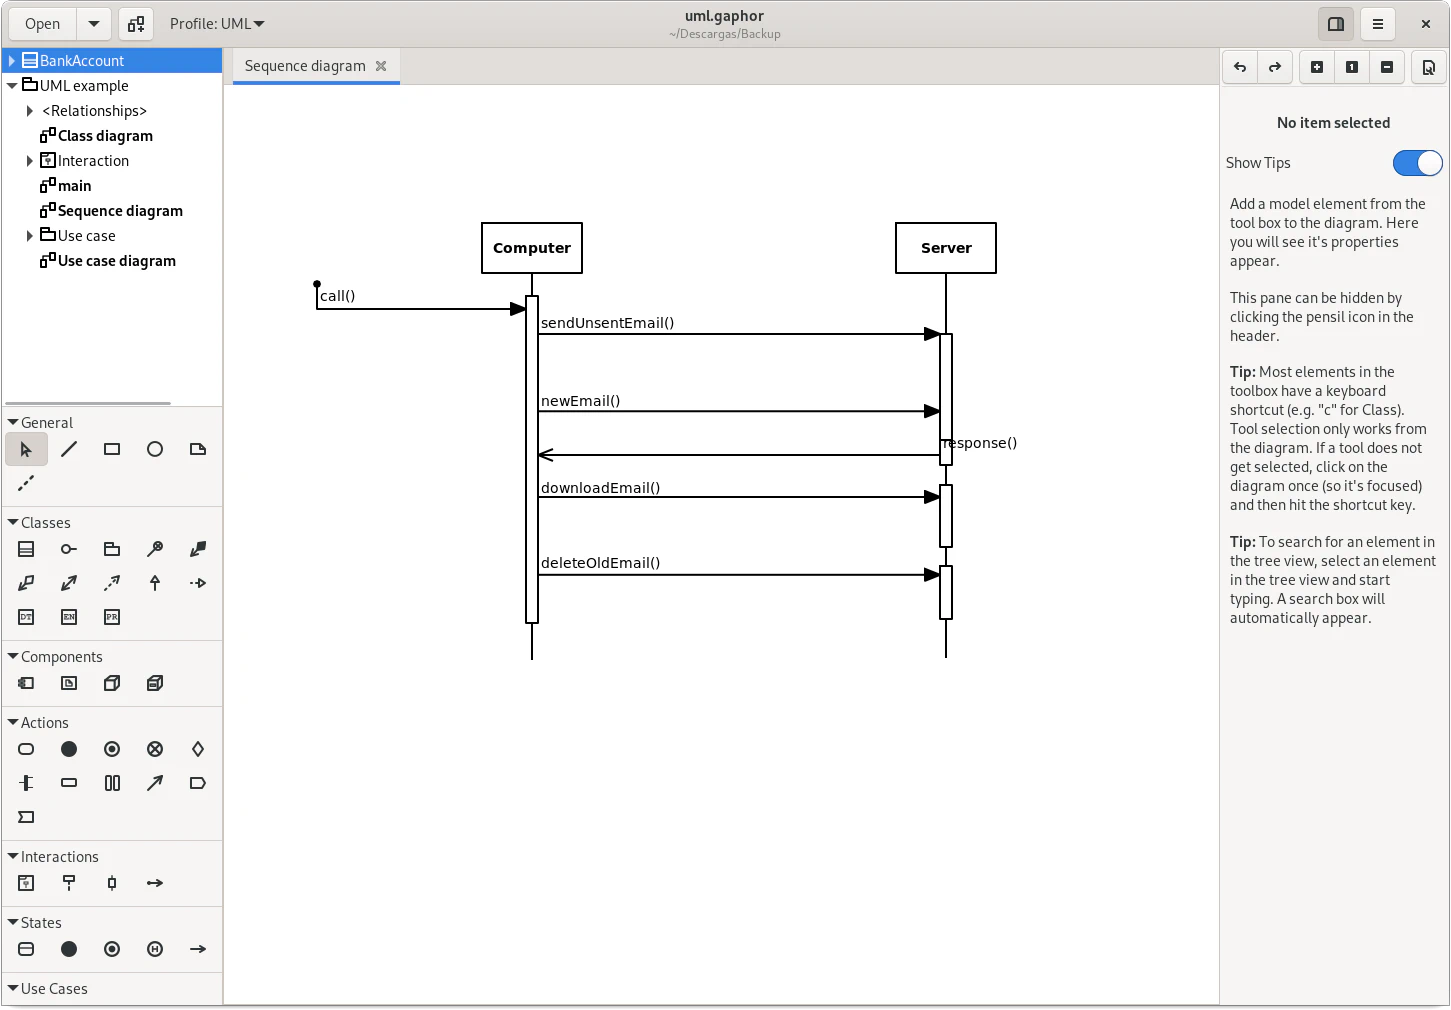Open the hamburger main menu
Screen dimensions: 1451x1010
coord(1378,24)
